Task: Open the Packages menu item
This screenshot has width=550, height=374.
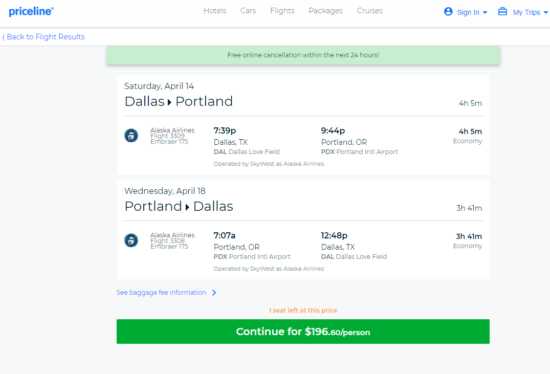Action: pyautogui.click(x=326, y=11)
